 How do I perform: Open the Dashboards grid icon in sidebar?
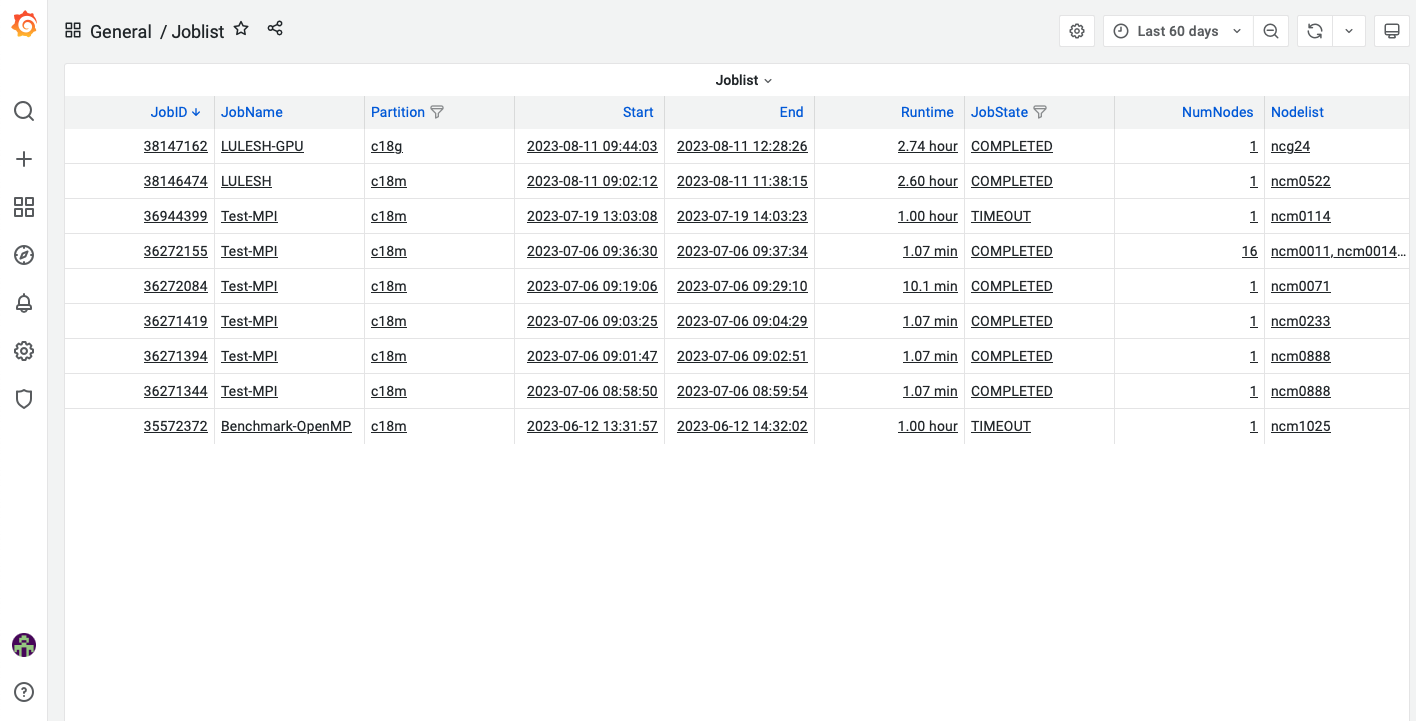(x=24, y=207)
